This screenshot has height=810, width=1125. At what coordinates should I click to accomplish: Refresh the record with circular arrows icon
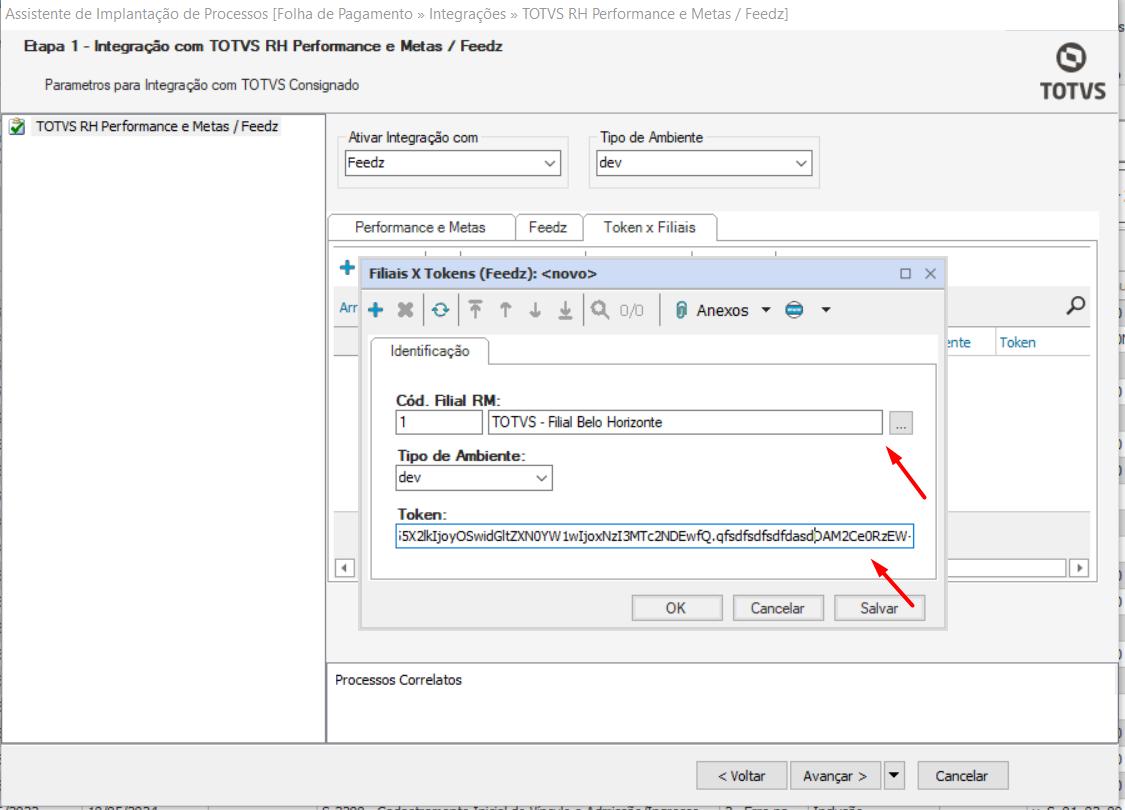tap(441, 310)
